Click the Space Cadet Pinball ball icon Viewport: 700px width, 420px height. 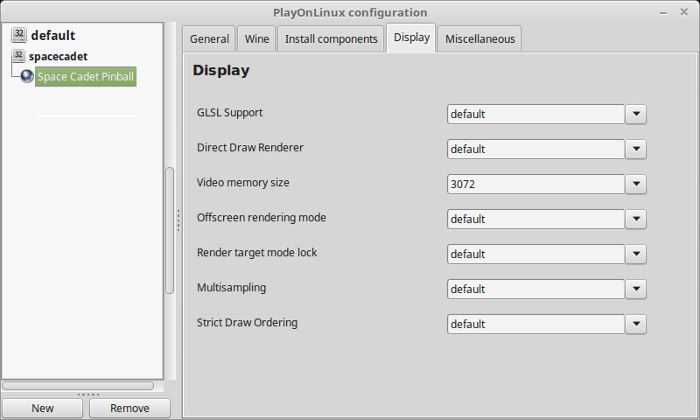coord(27,77)
